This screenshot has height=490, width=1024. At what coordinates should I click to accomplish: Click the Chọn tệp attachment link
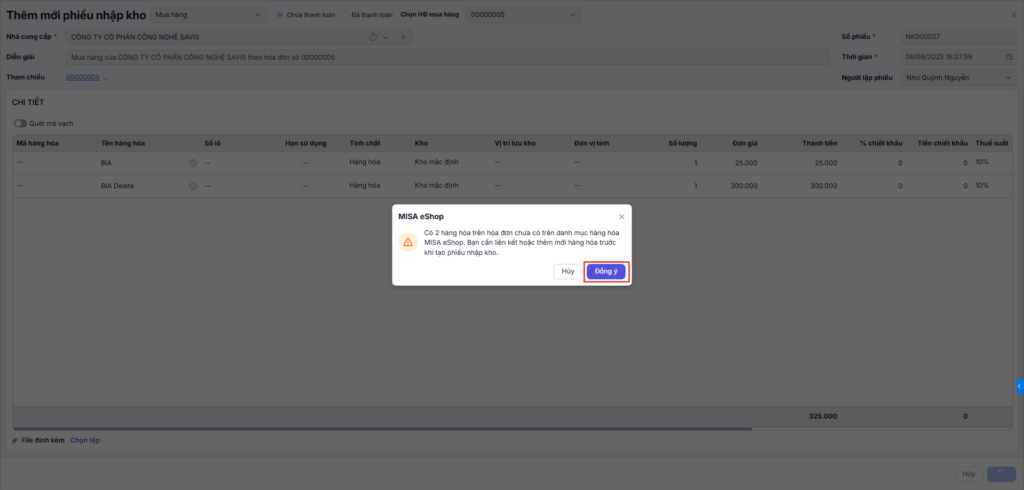tap(85, 440)
